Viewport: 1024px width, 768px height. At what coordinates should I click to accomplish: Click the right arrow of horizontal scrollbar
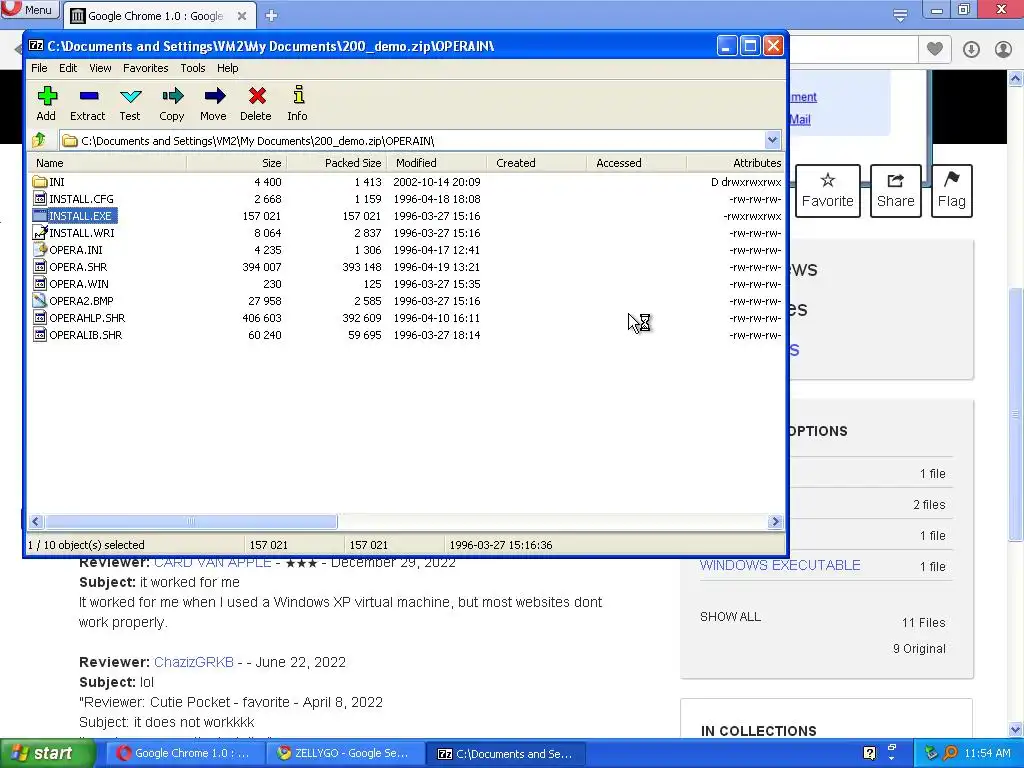tap(775, 521)
